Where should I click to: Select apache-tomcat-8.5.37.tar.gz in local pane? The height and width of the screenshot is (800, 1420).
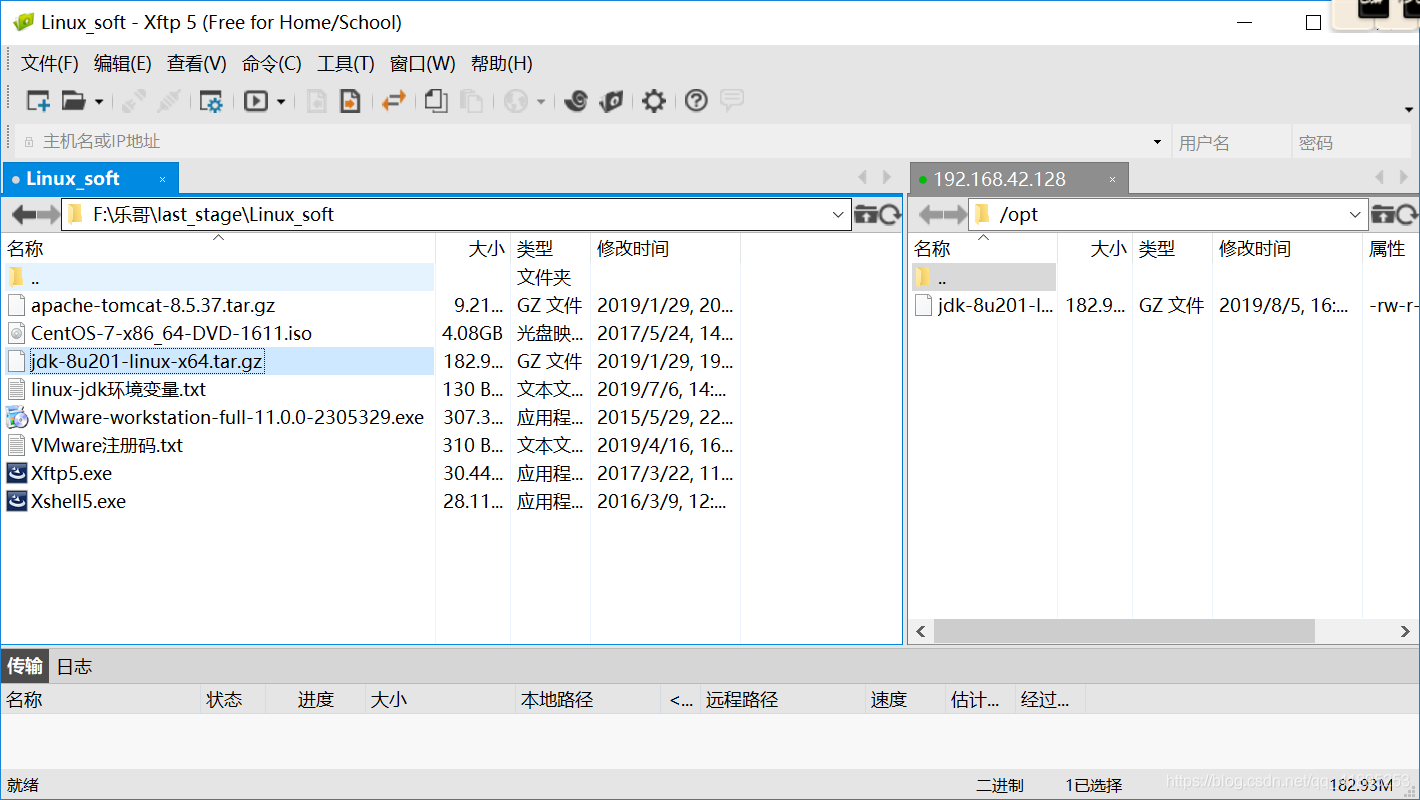coord(153,305)
